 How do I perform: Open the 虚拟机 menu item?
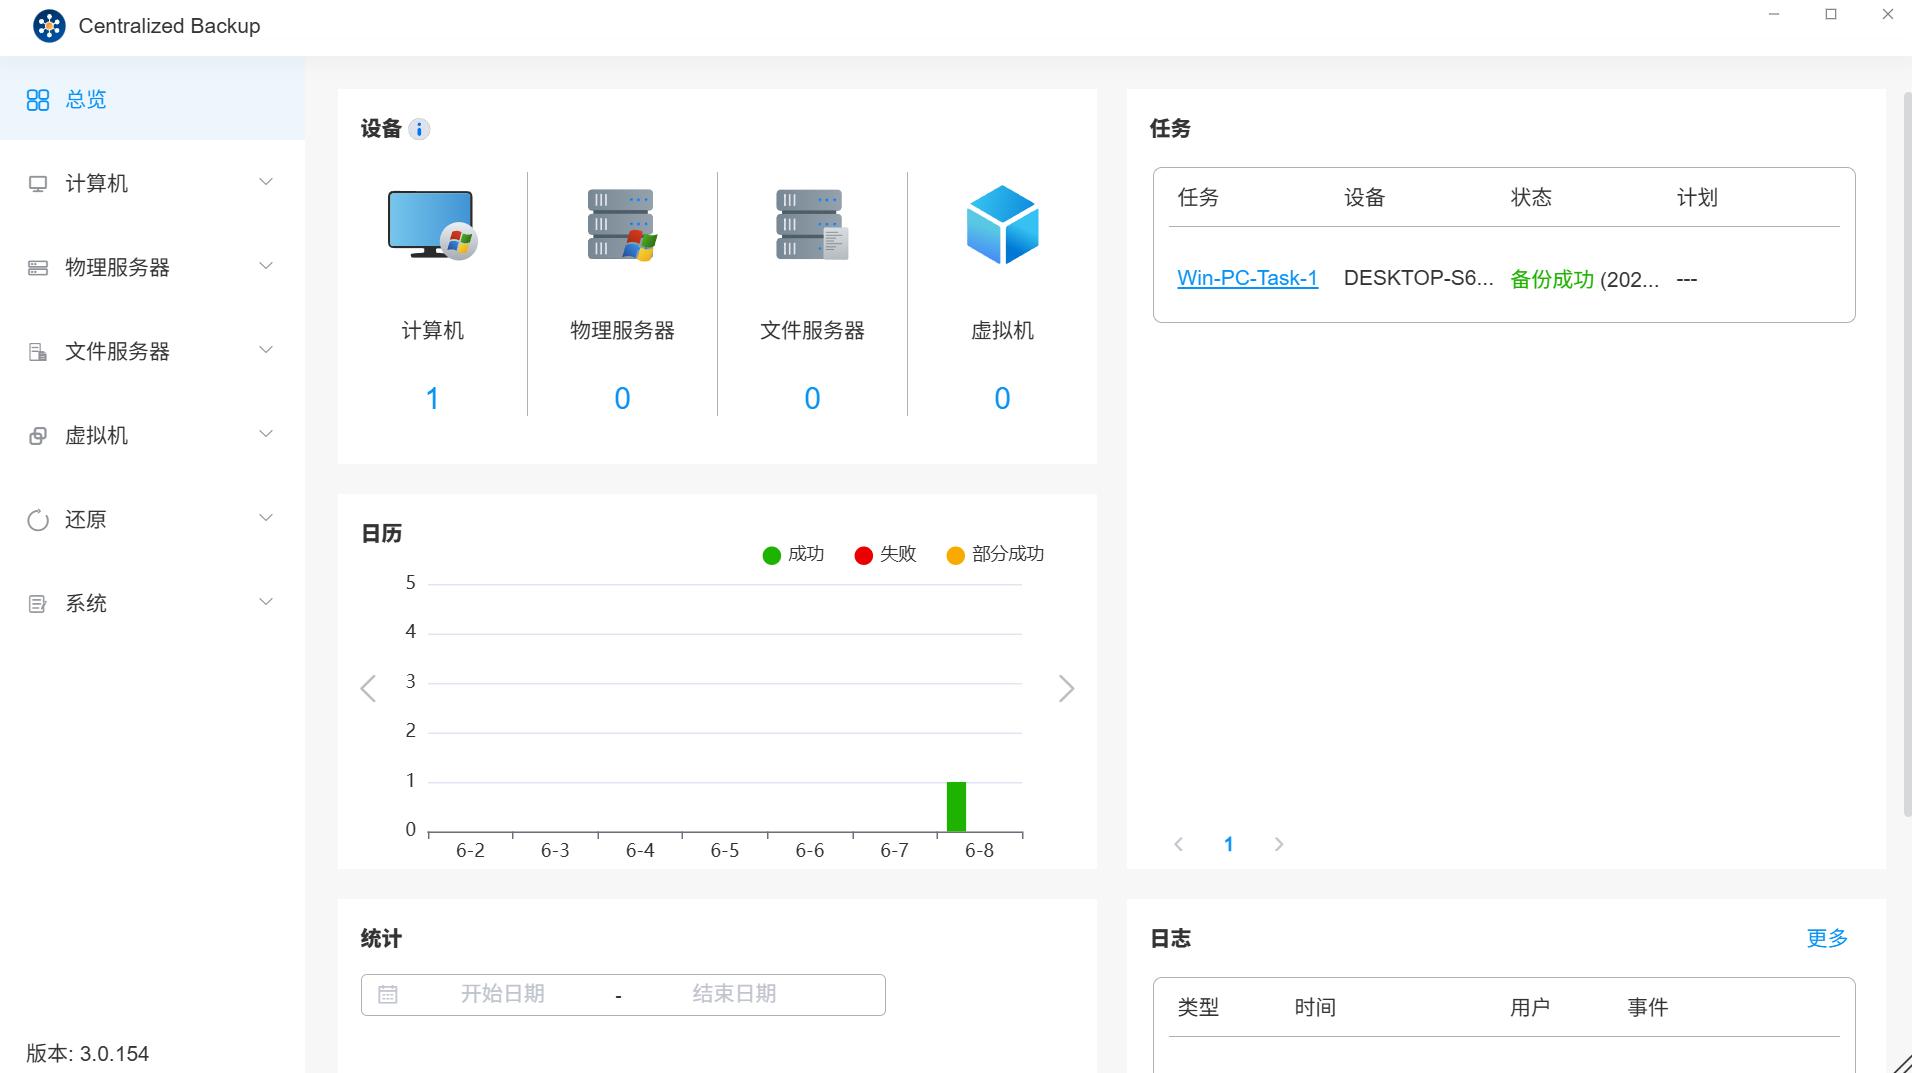(152, 435)
